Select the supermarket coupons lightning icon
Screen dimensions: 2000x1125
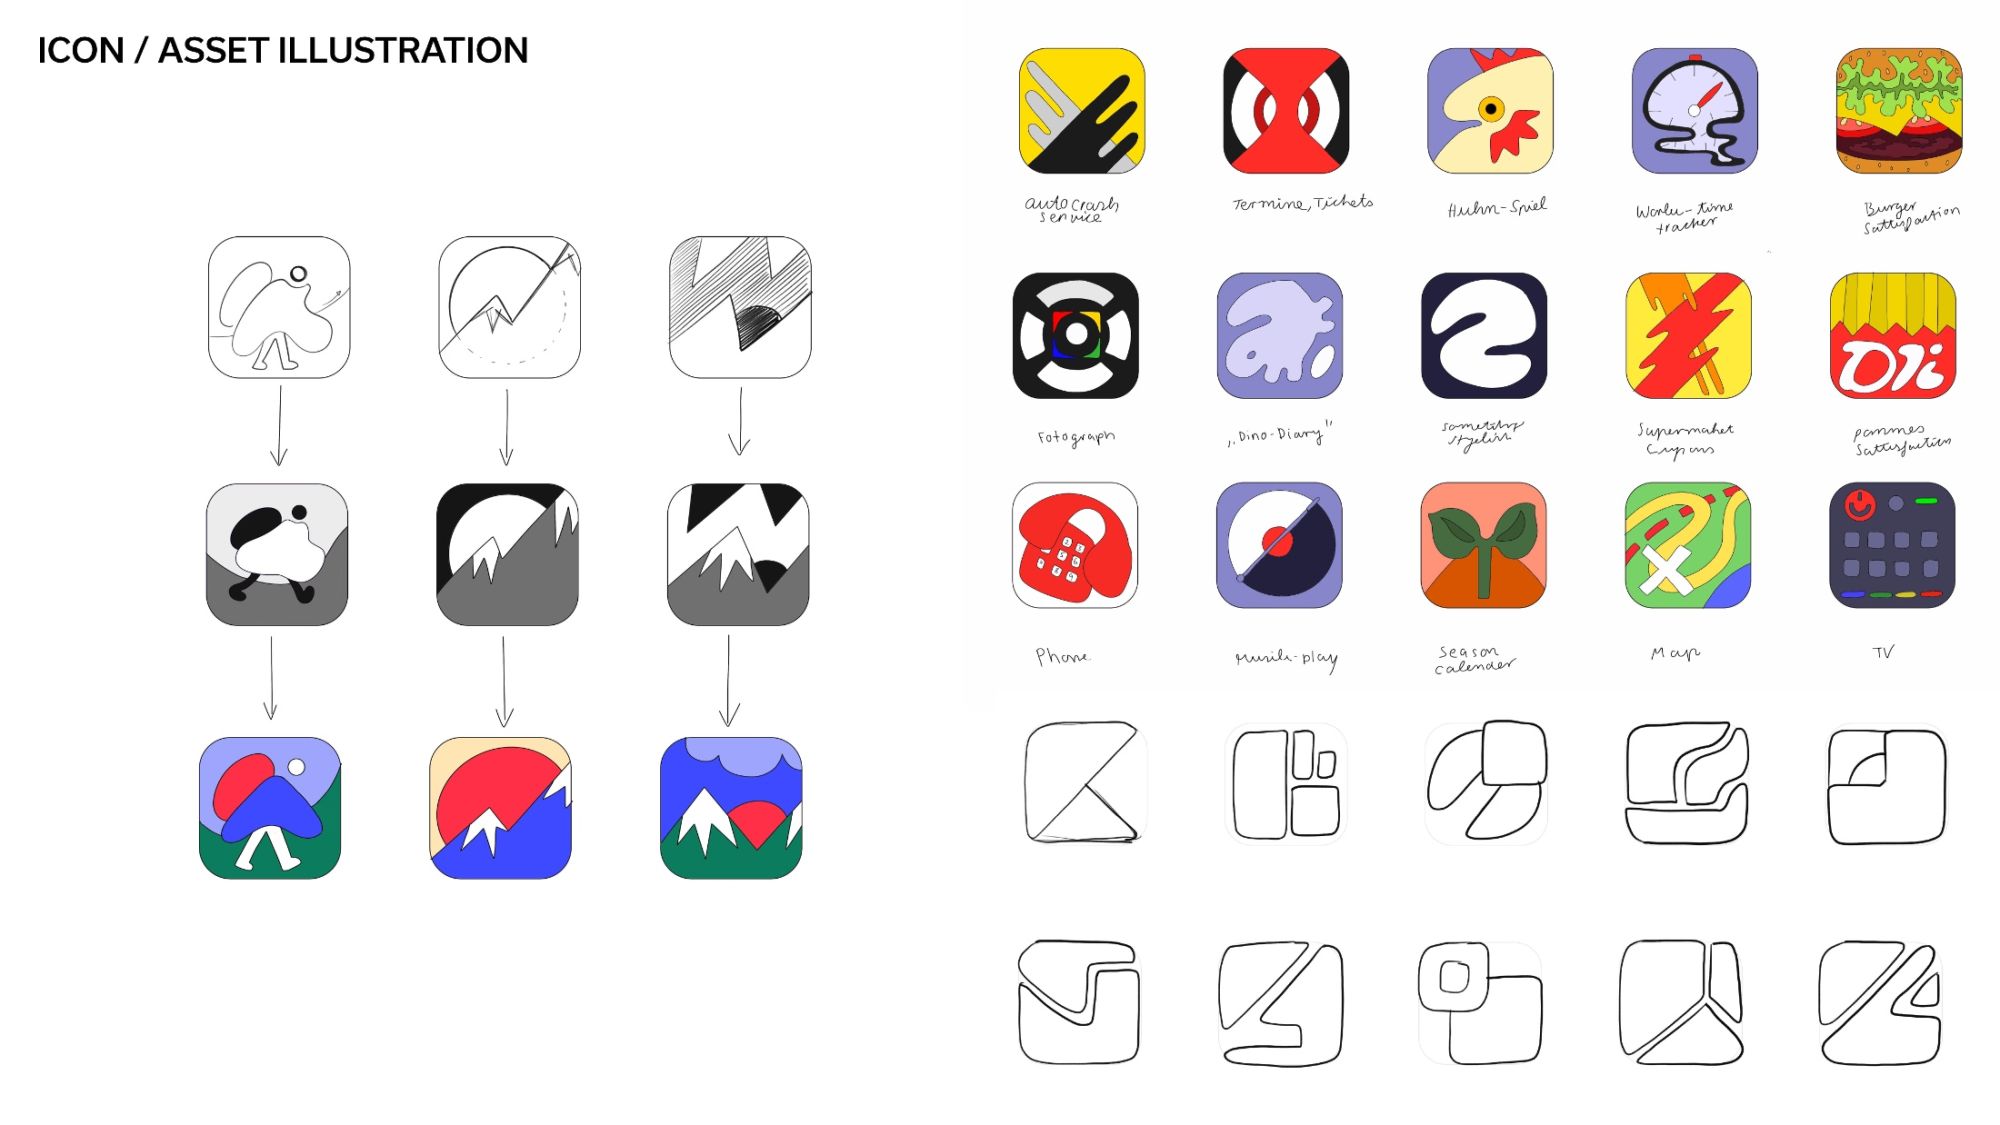pos(1688,335)
